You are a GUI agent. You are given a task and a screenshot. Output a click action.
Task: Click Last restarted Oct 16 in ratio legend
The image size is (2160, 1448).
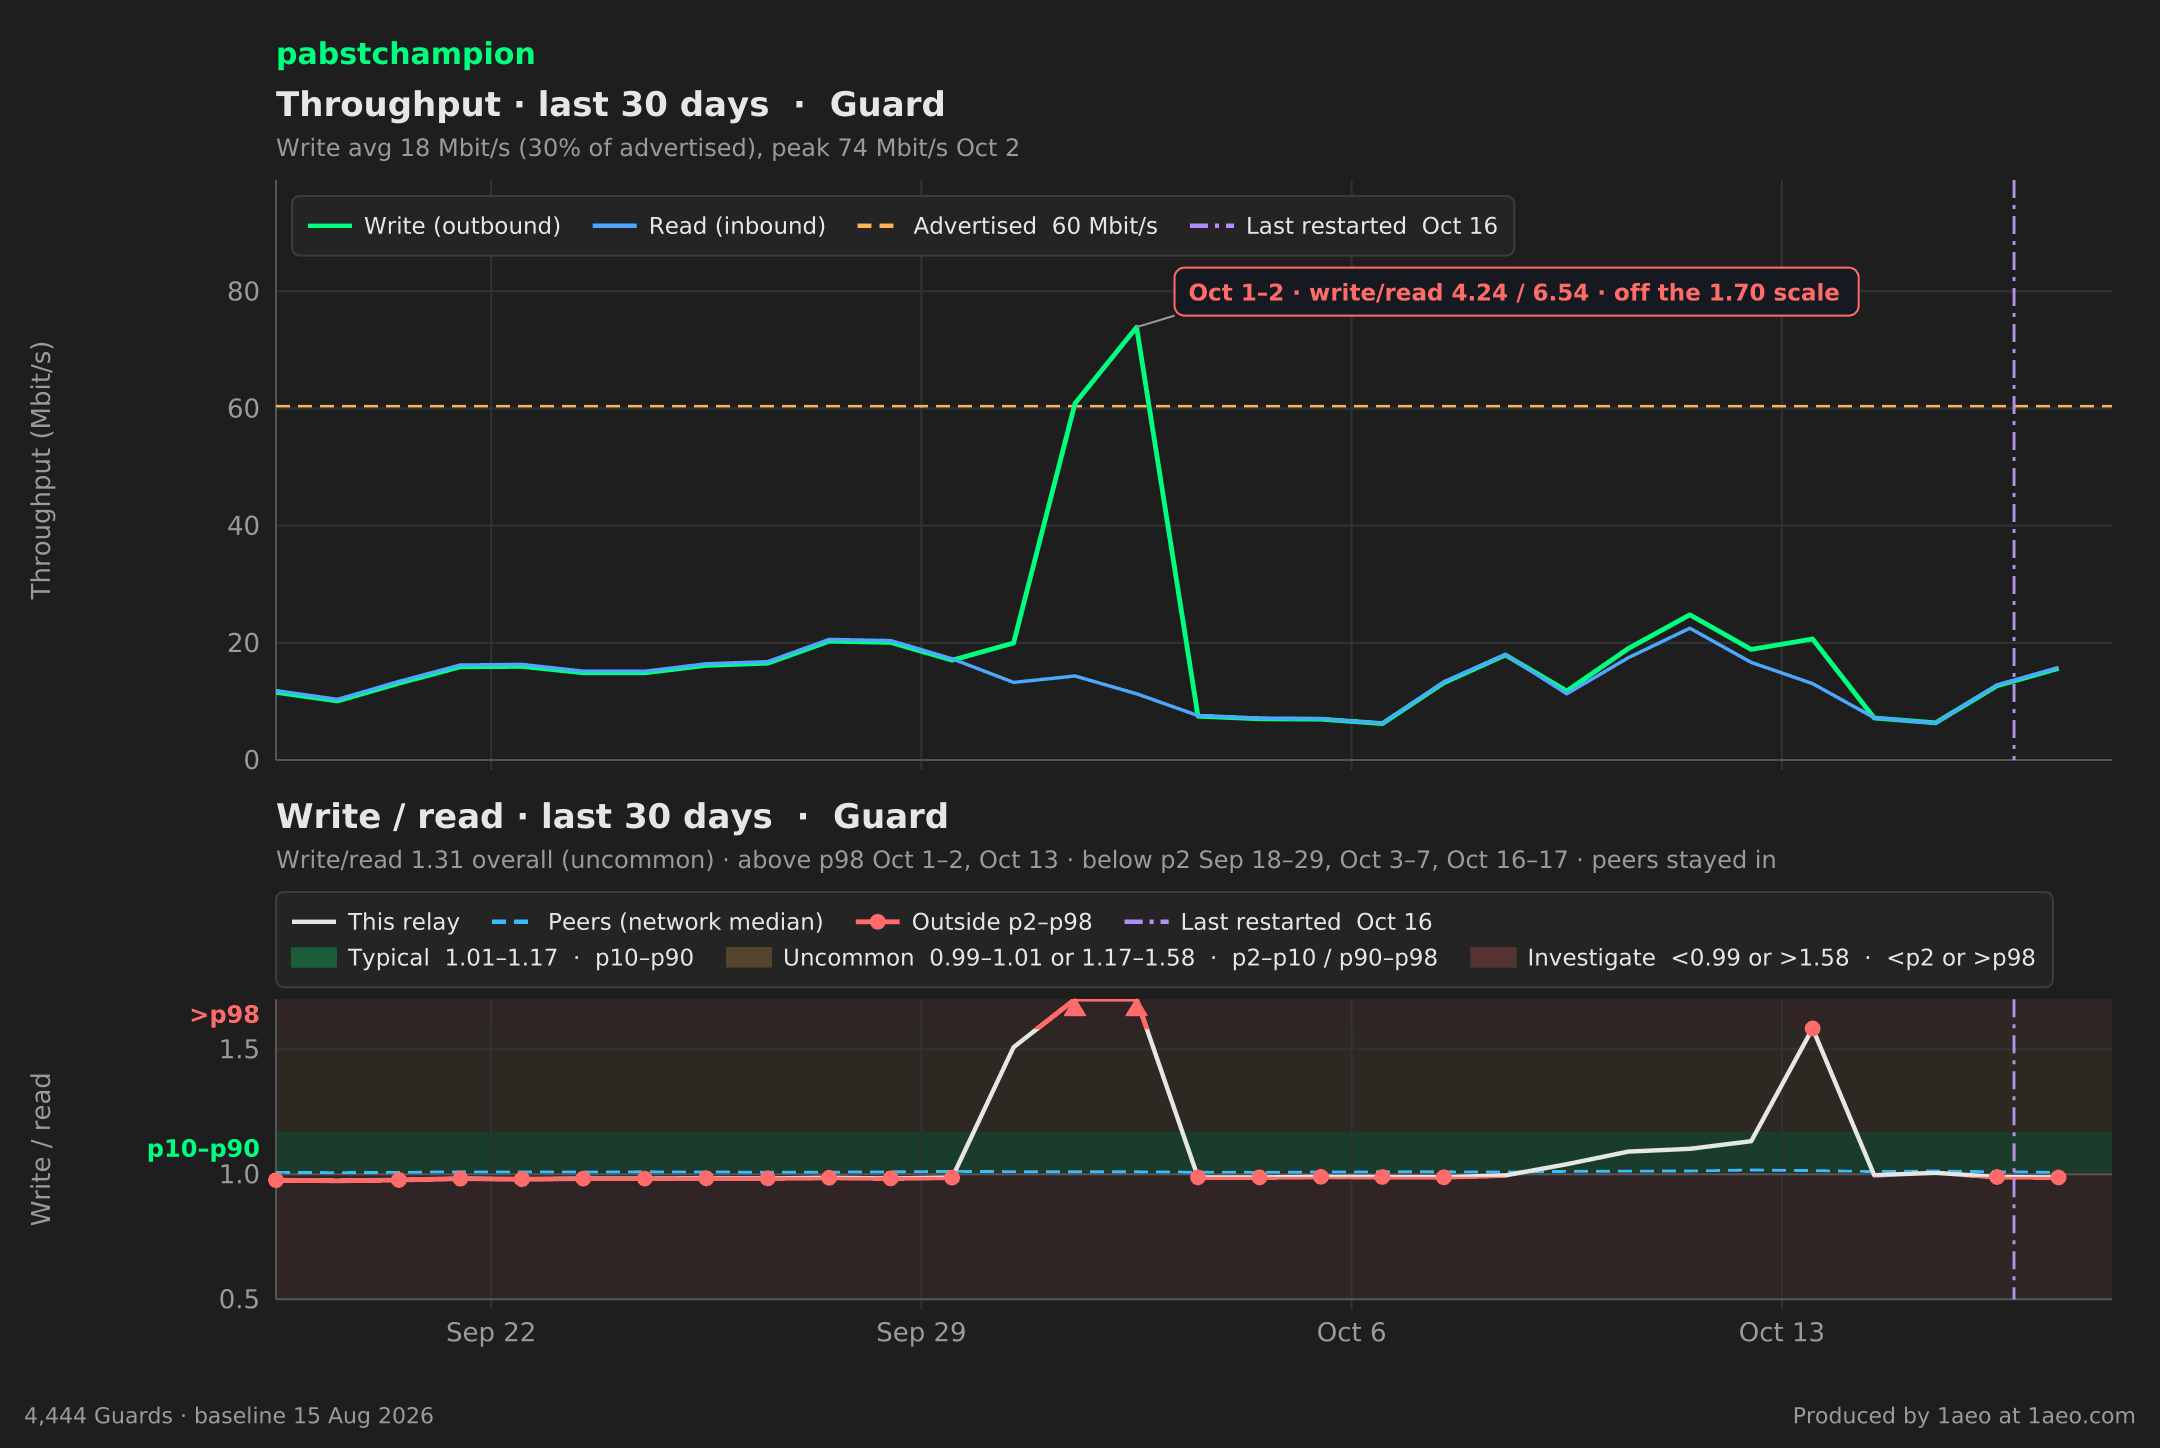click(x=1278, y=922)
